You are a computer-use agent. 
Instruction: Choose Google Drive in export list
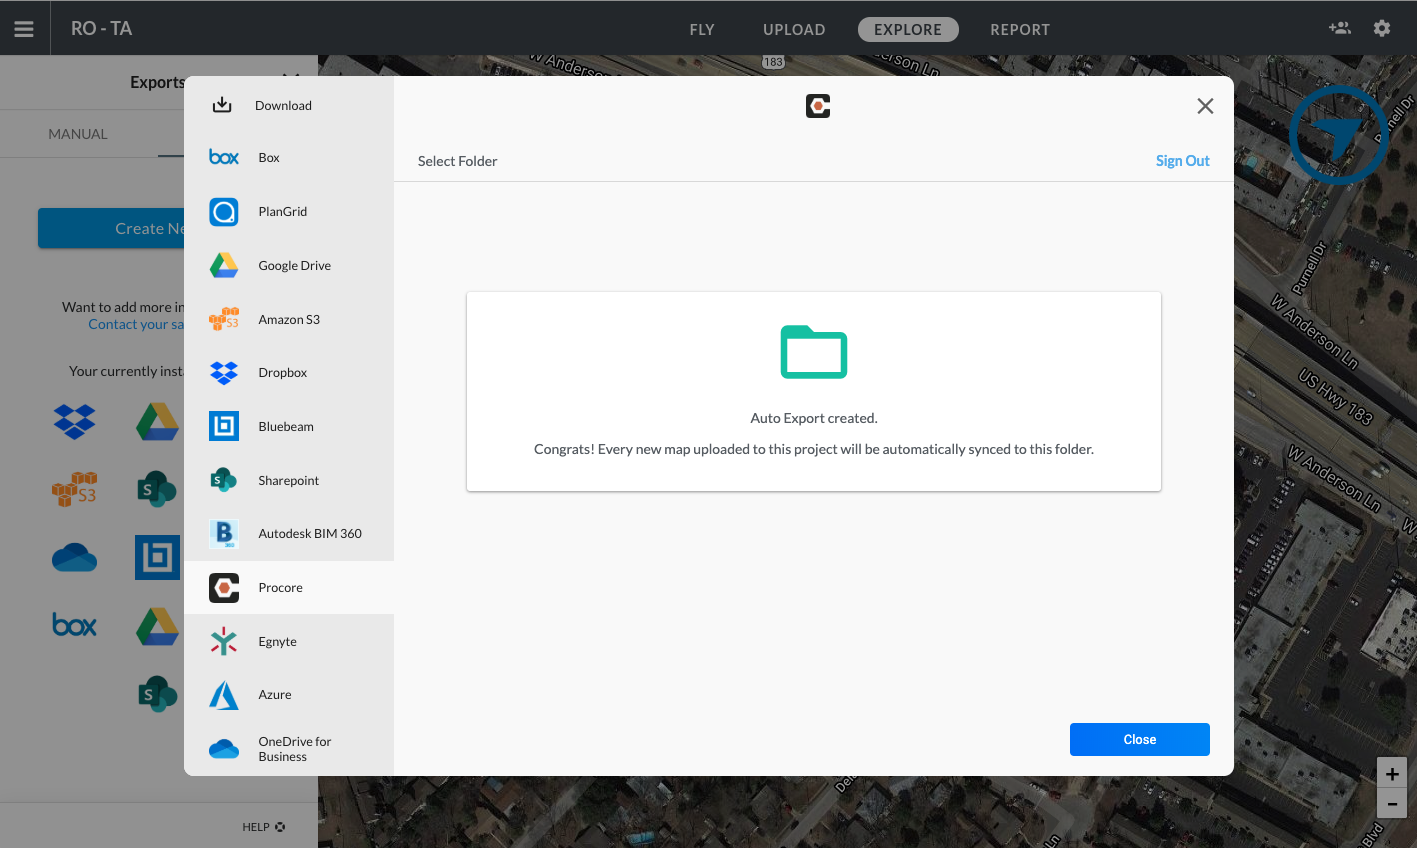(289, 266)
